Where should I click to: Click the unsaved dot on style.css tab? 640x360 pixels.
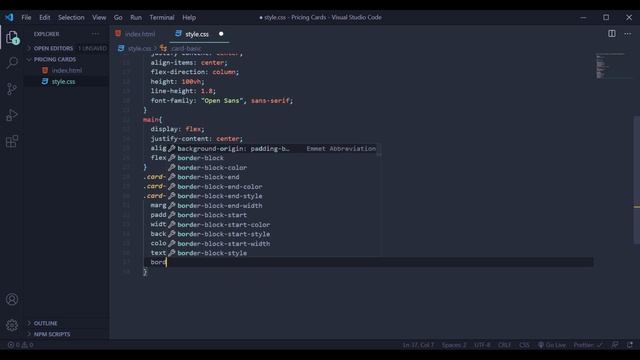(221, 34)
